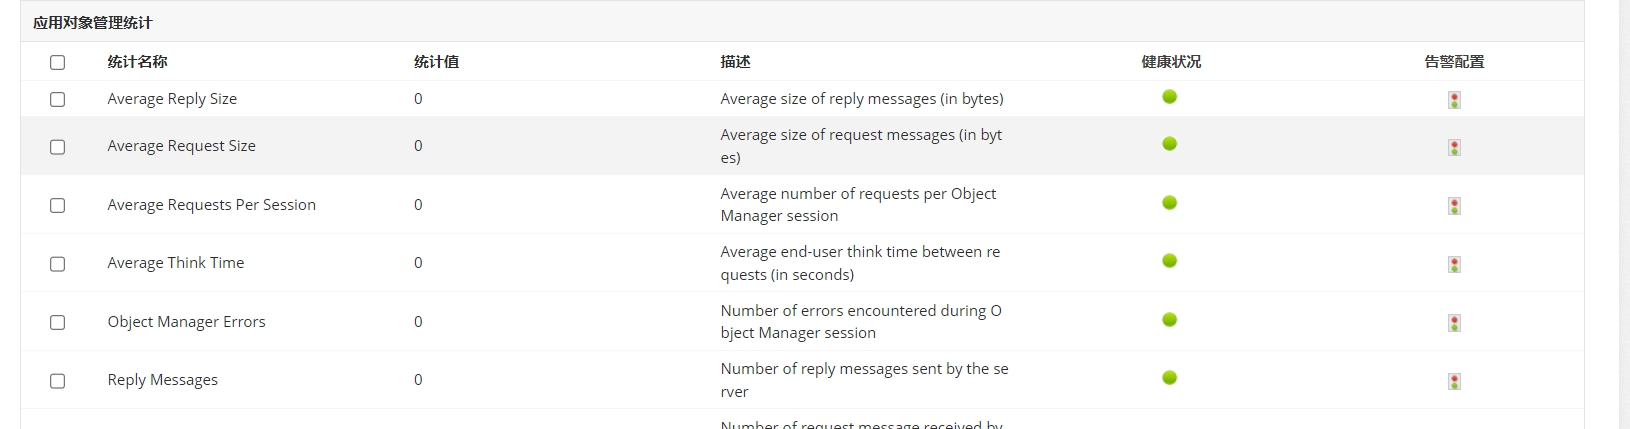Check the Reply Messages row checkbox
Screen dimensions: 1630x429
(57, 380)
